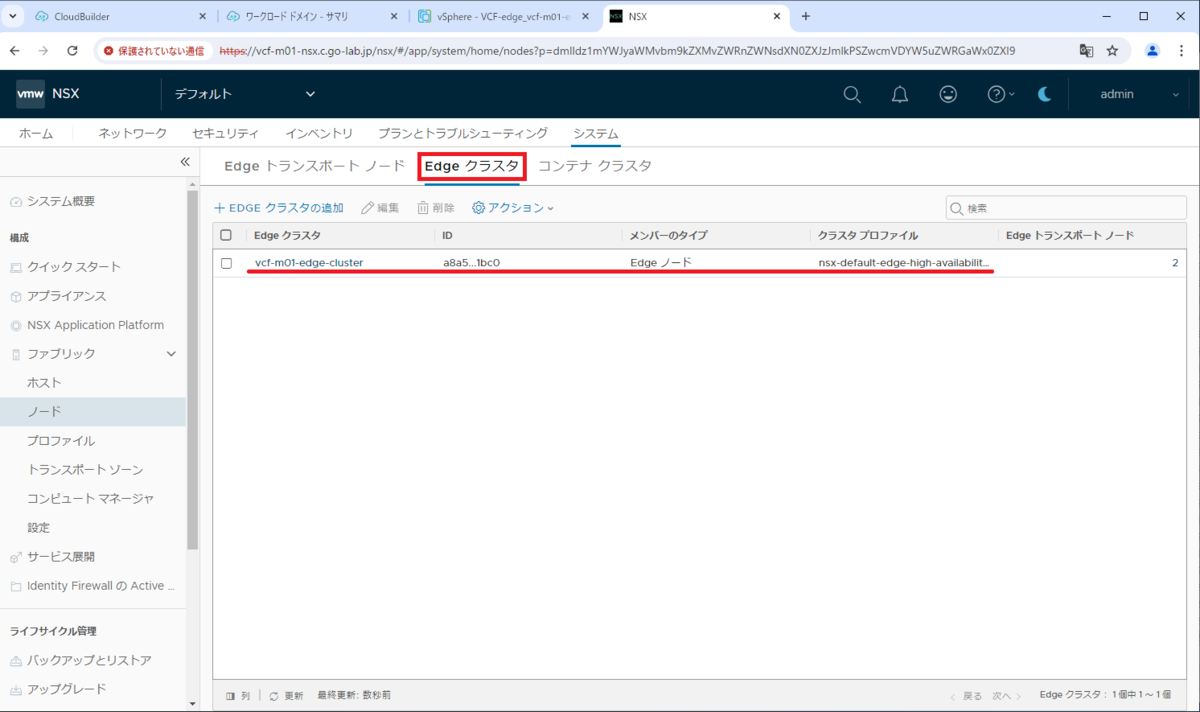This screenshot has width=1200, height=712.
Task: Open プランとトラブルシューティング tab
Action: pyautogui.click(x=463, y=133)
